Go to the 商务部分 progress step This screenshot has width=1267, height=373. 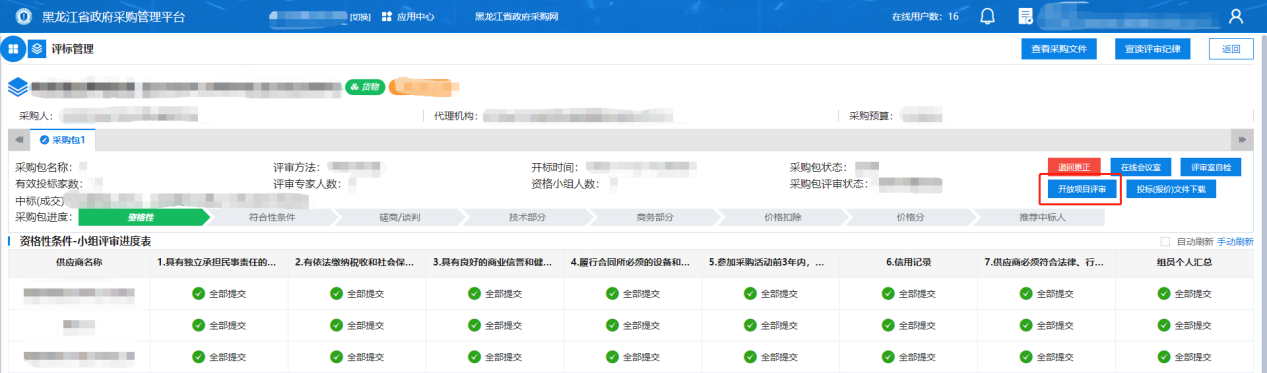coord(655,216)
